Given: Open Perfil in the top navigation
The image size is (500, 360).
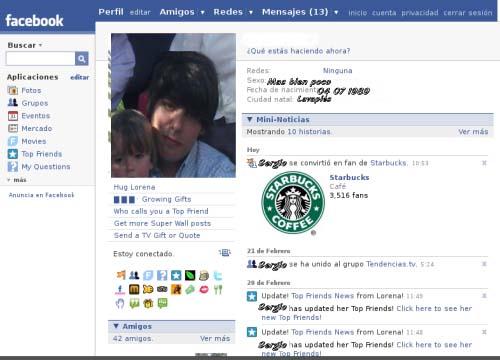Looking at the screenshot, I should (111, 12).
